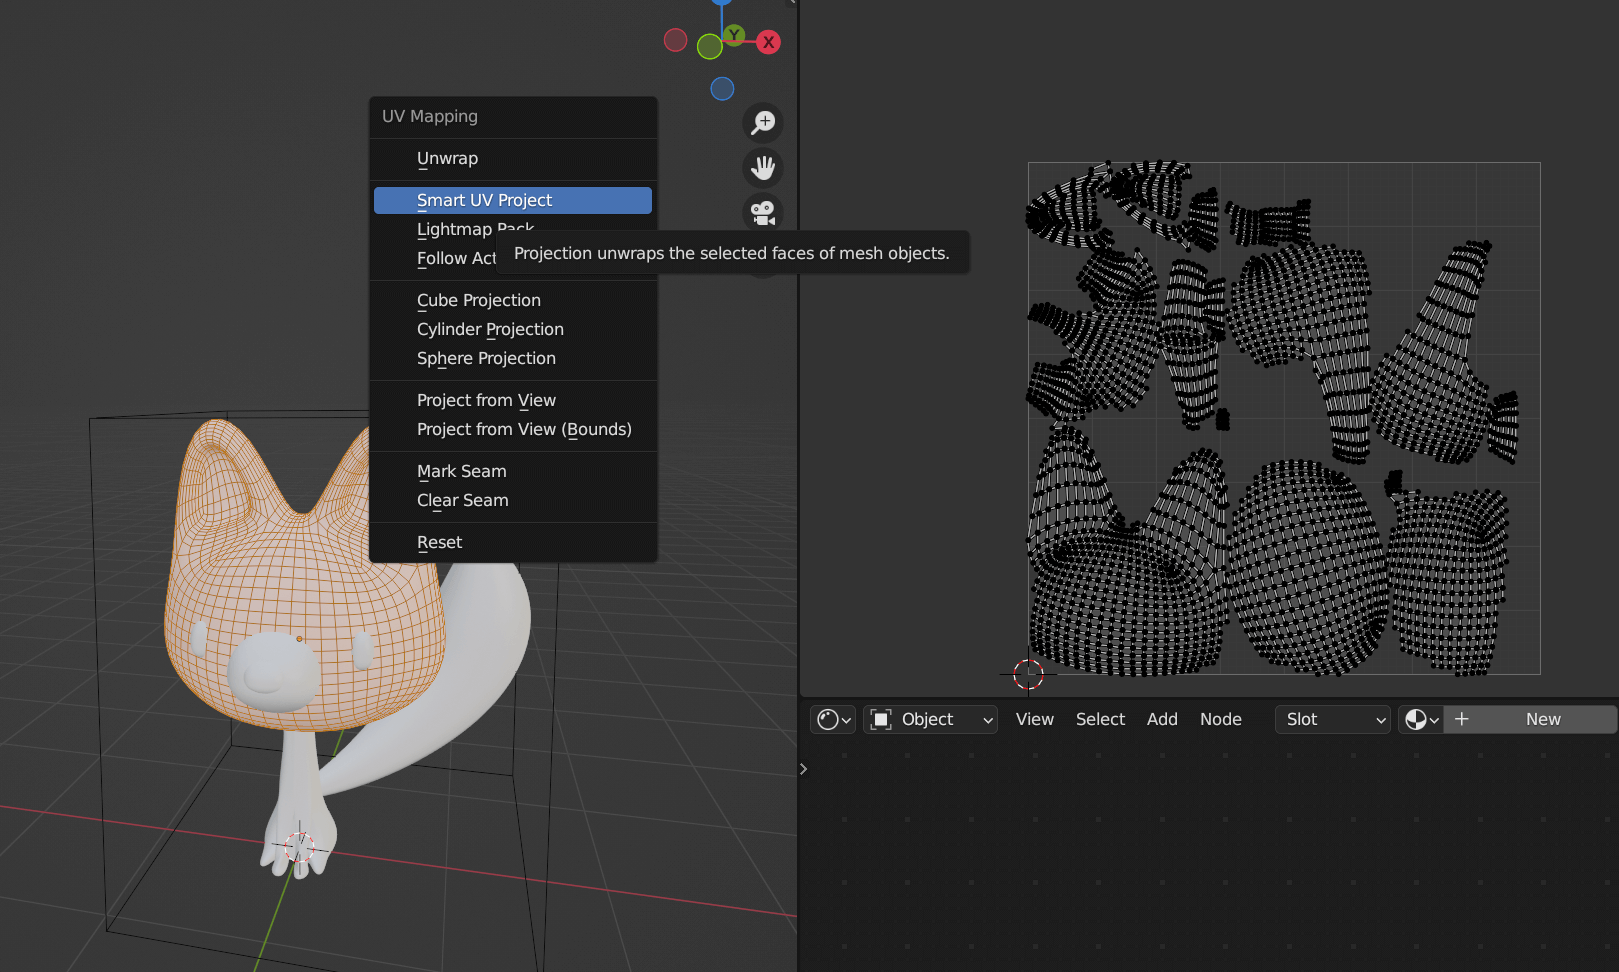Open the editor type sphere icon dropdown
Screen dimensions: 1619x972
pyautogui.click(x=833, y=719)
